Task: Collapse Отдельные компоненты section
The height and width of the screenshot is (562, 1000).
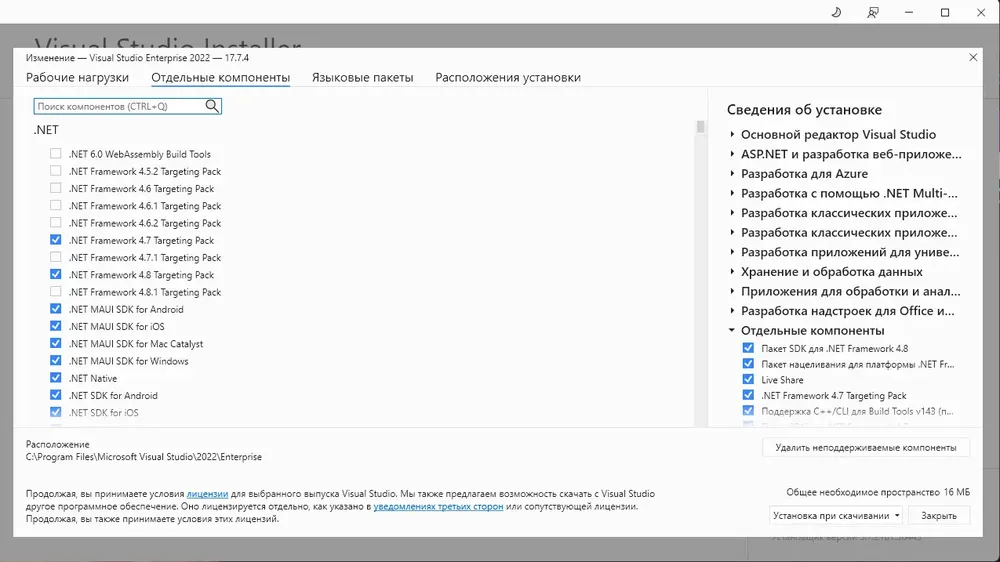Action: [732, 330]
